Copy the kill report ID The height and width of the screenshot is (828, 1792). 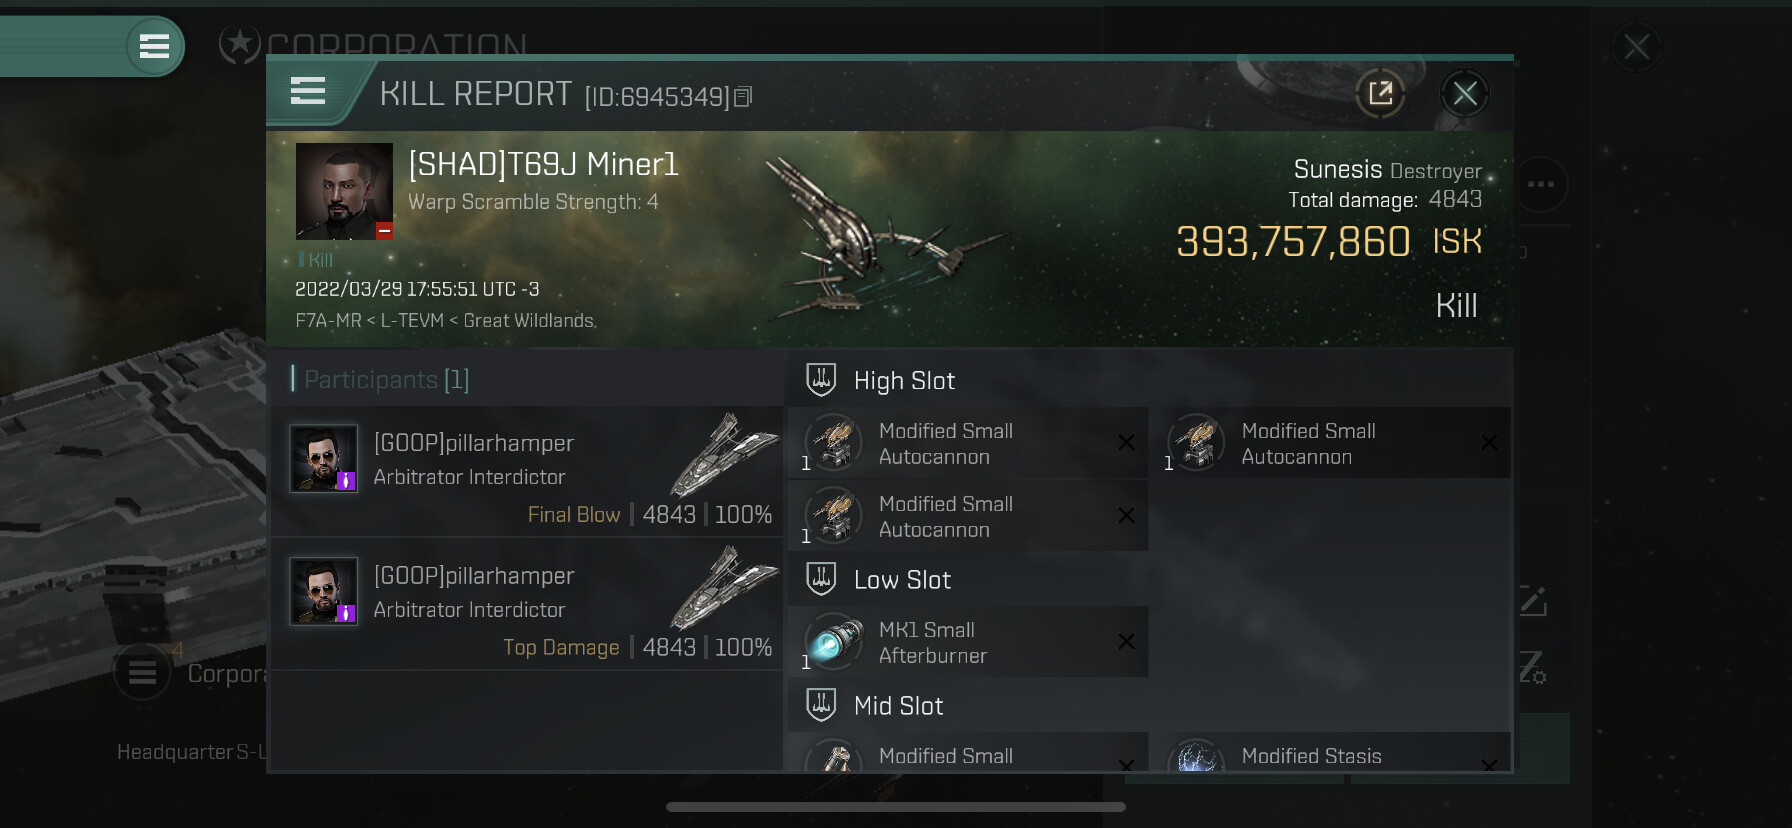point(743,97)
